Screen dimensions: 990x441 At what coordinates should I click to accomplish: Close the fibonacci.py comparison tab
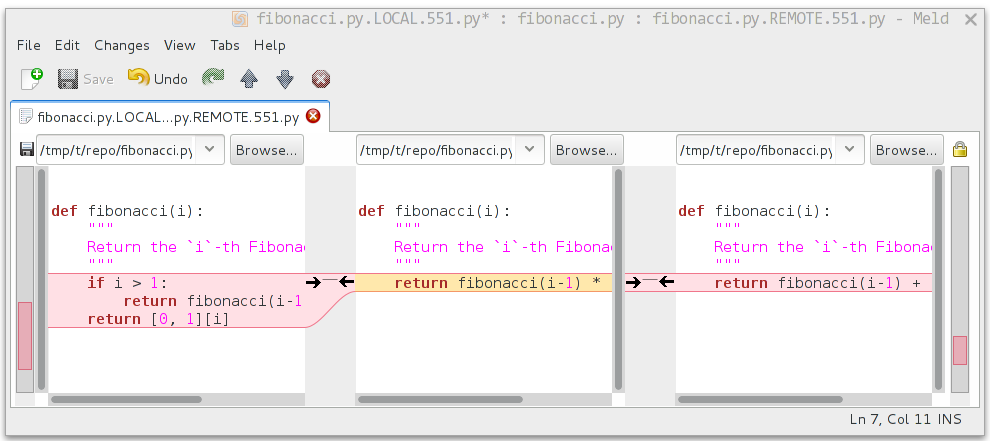313,116
